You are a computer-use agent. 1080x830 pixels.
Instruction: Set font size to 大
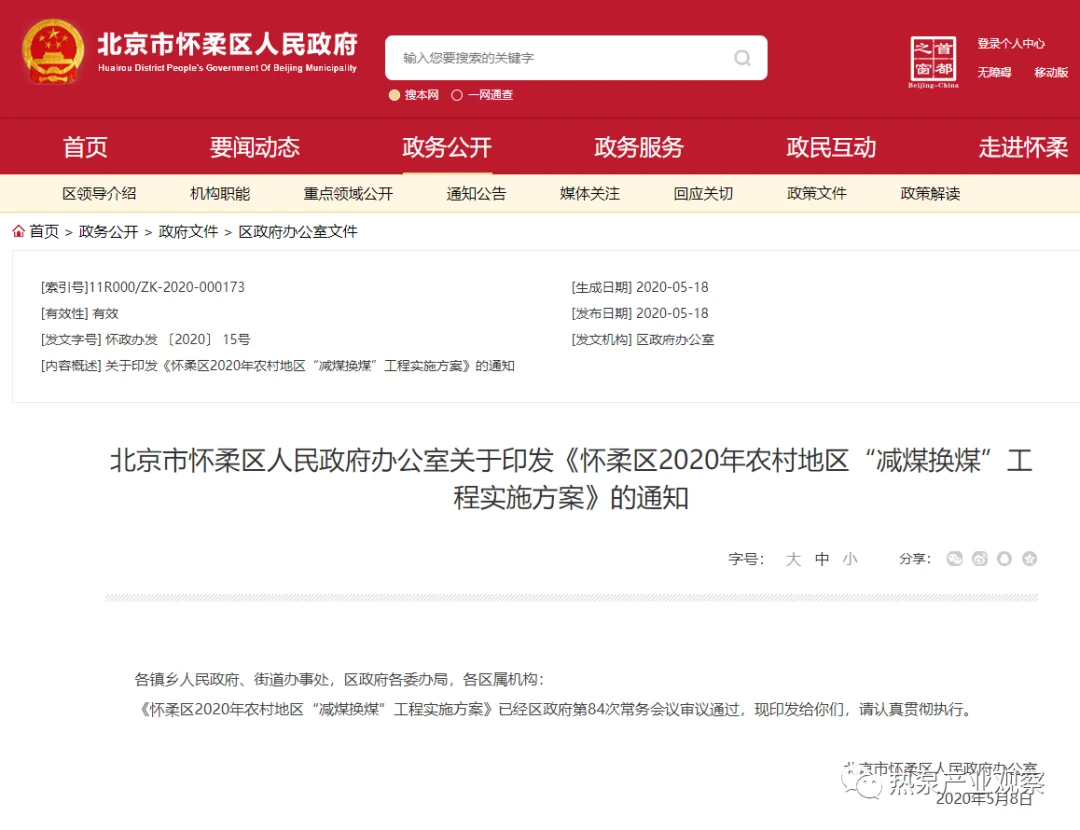793,559
